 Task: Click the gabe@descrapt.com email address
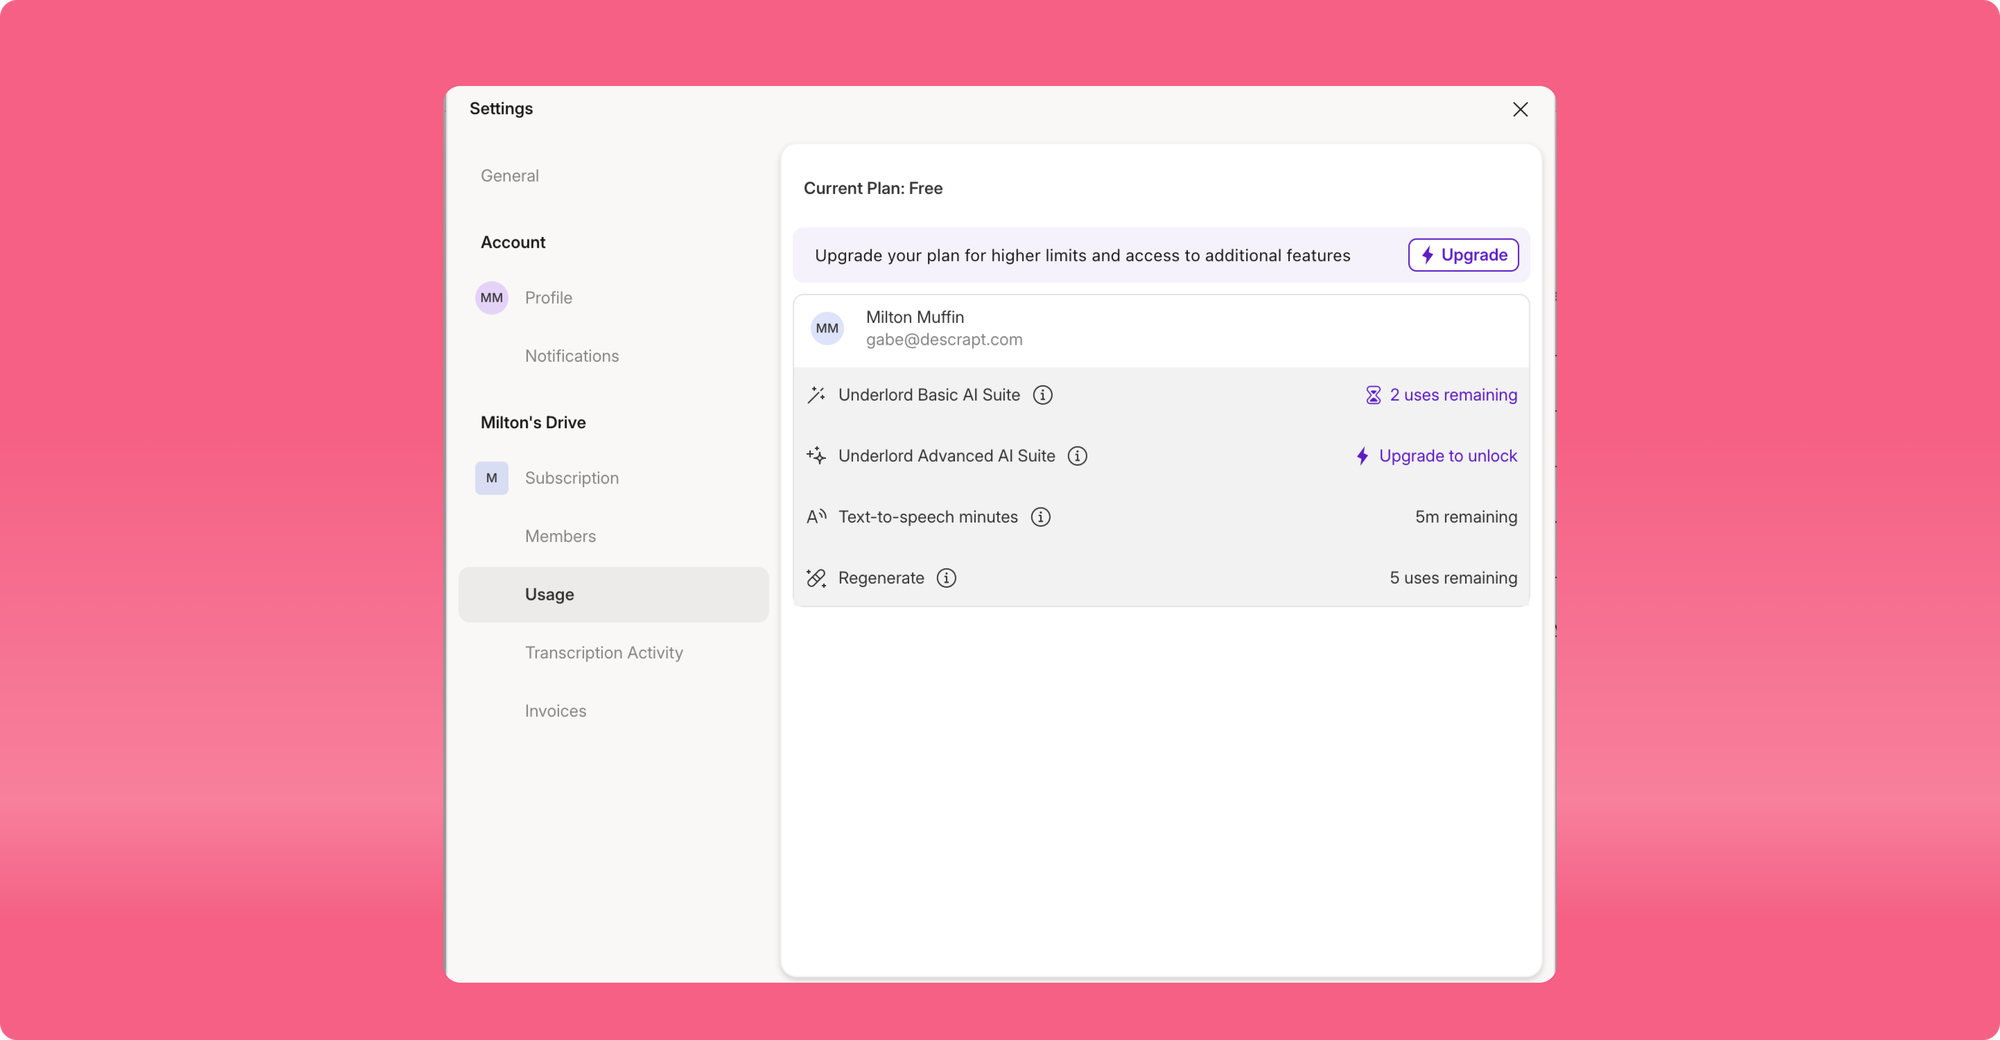[944, 340]
